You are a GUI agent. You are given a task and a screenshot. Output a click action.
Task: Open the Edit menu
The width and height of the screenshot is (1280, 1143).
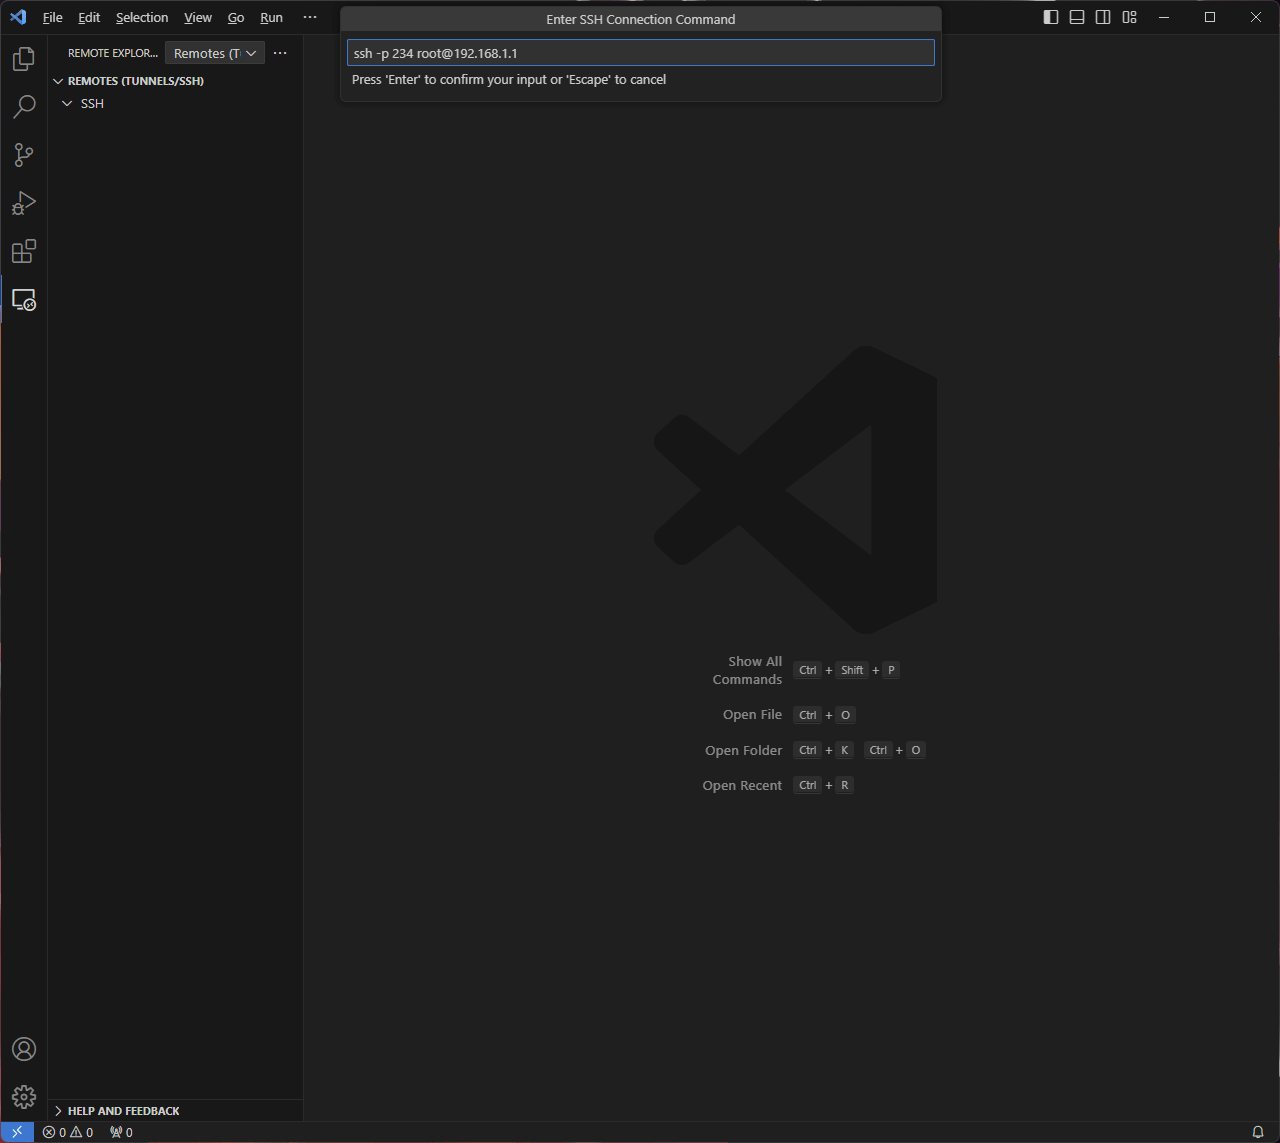pyautogui.click(x=89, y=18)
